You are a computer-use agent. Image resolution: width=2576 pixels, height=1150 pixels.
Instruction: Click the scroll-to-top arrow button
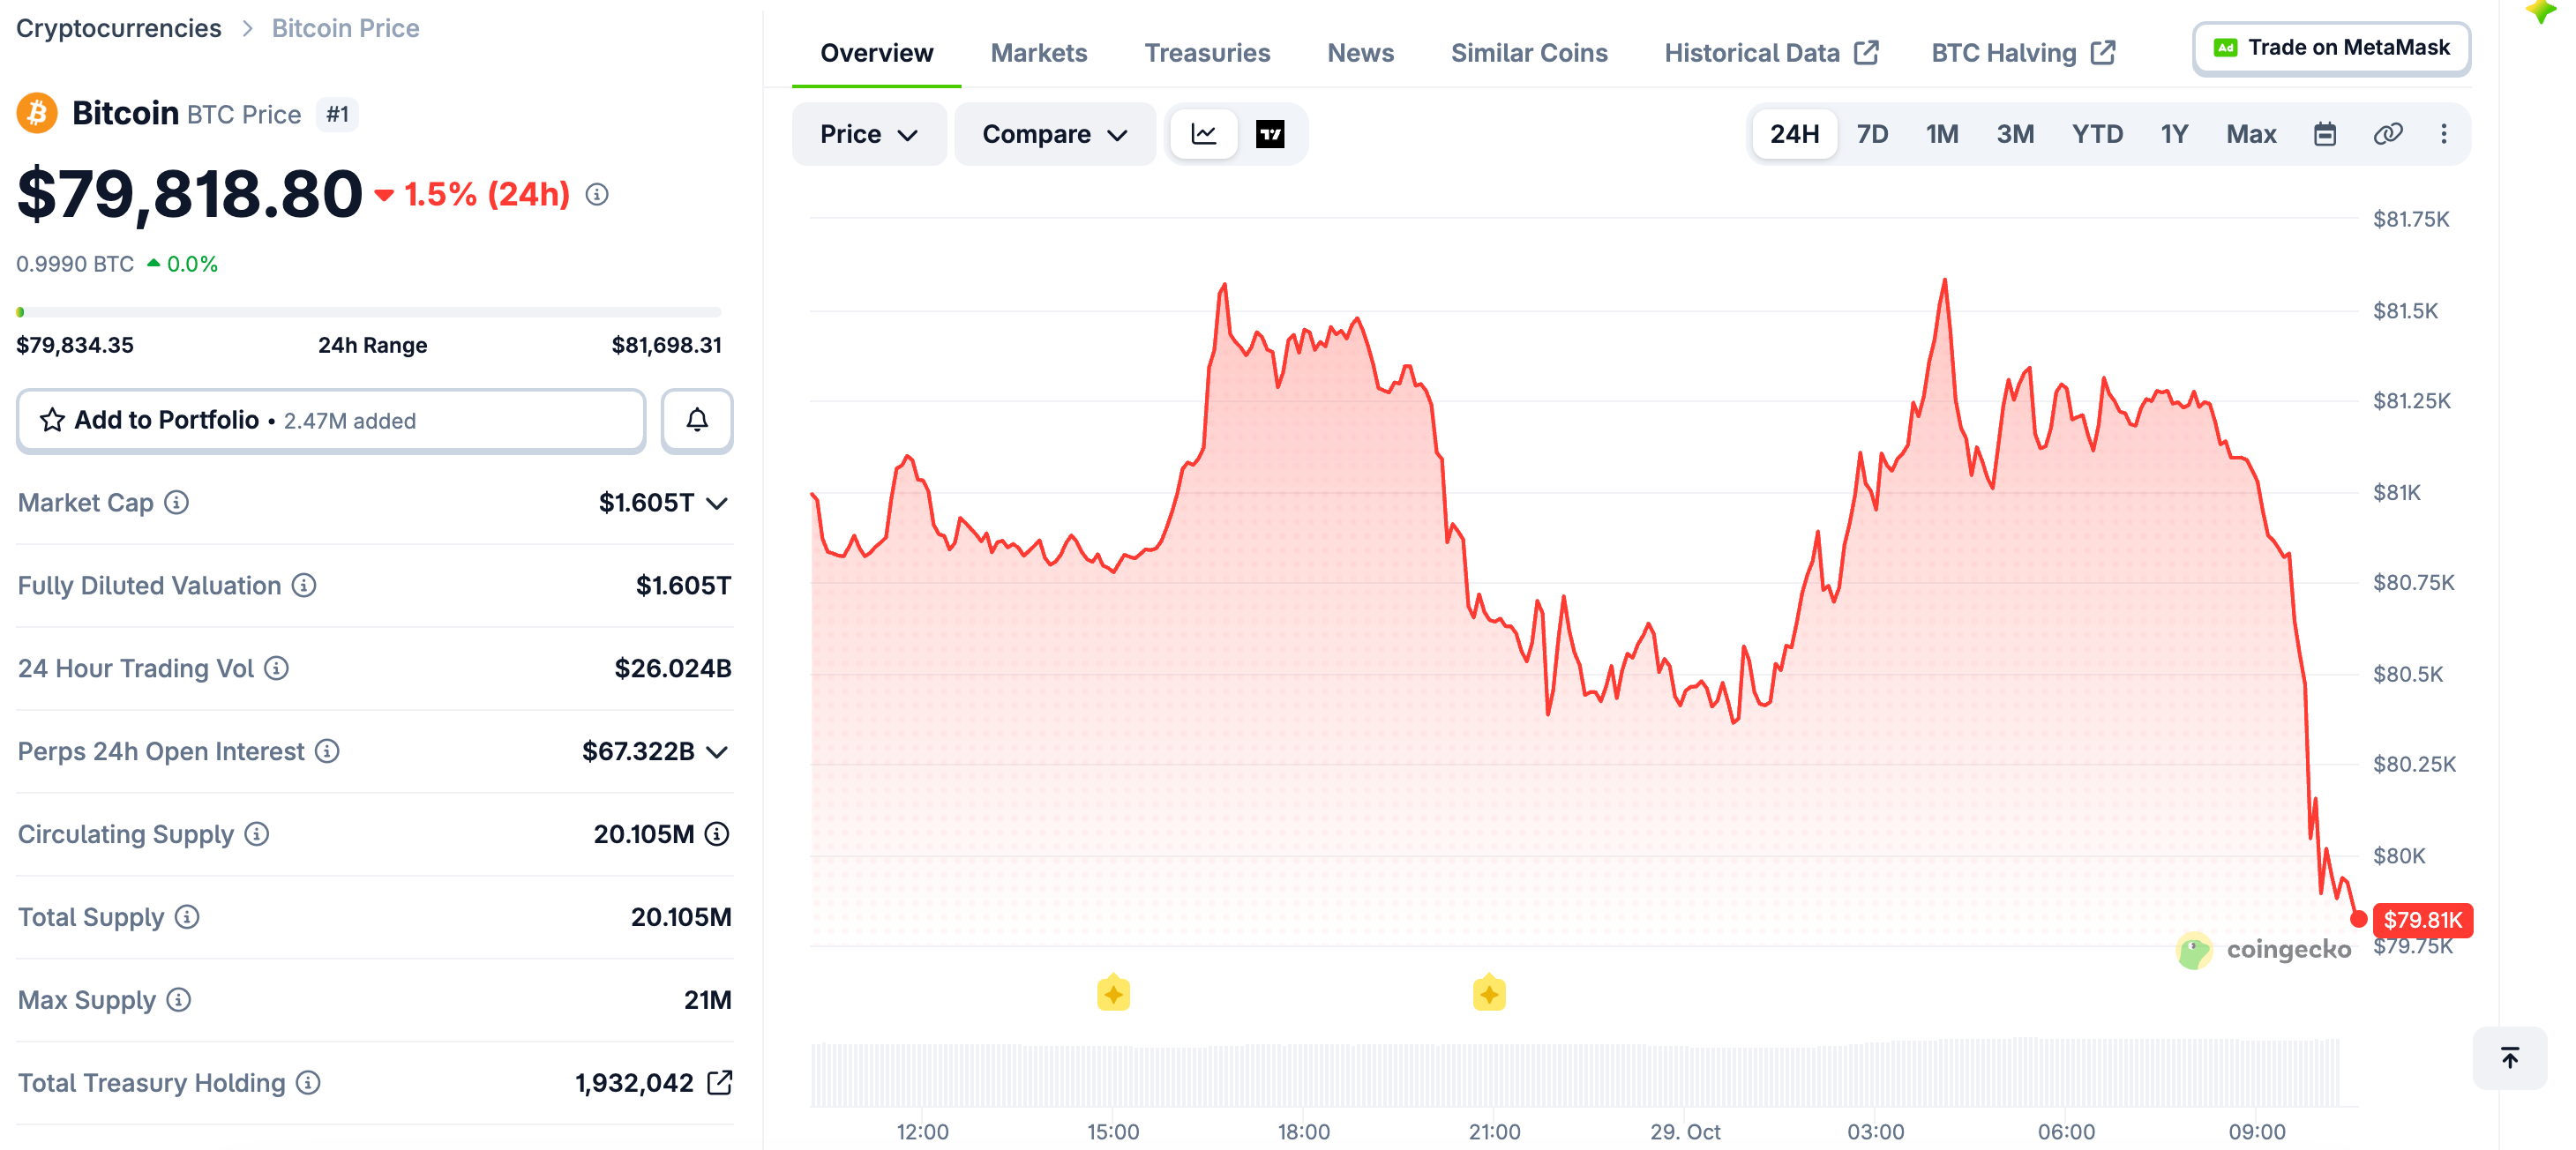(x=2509, y=1058)
